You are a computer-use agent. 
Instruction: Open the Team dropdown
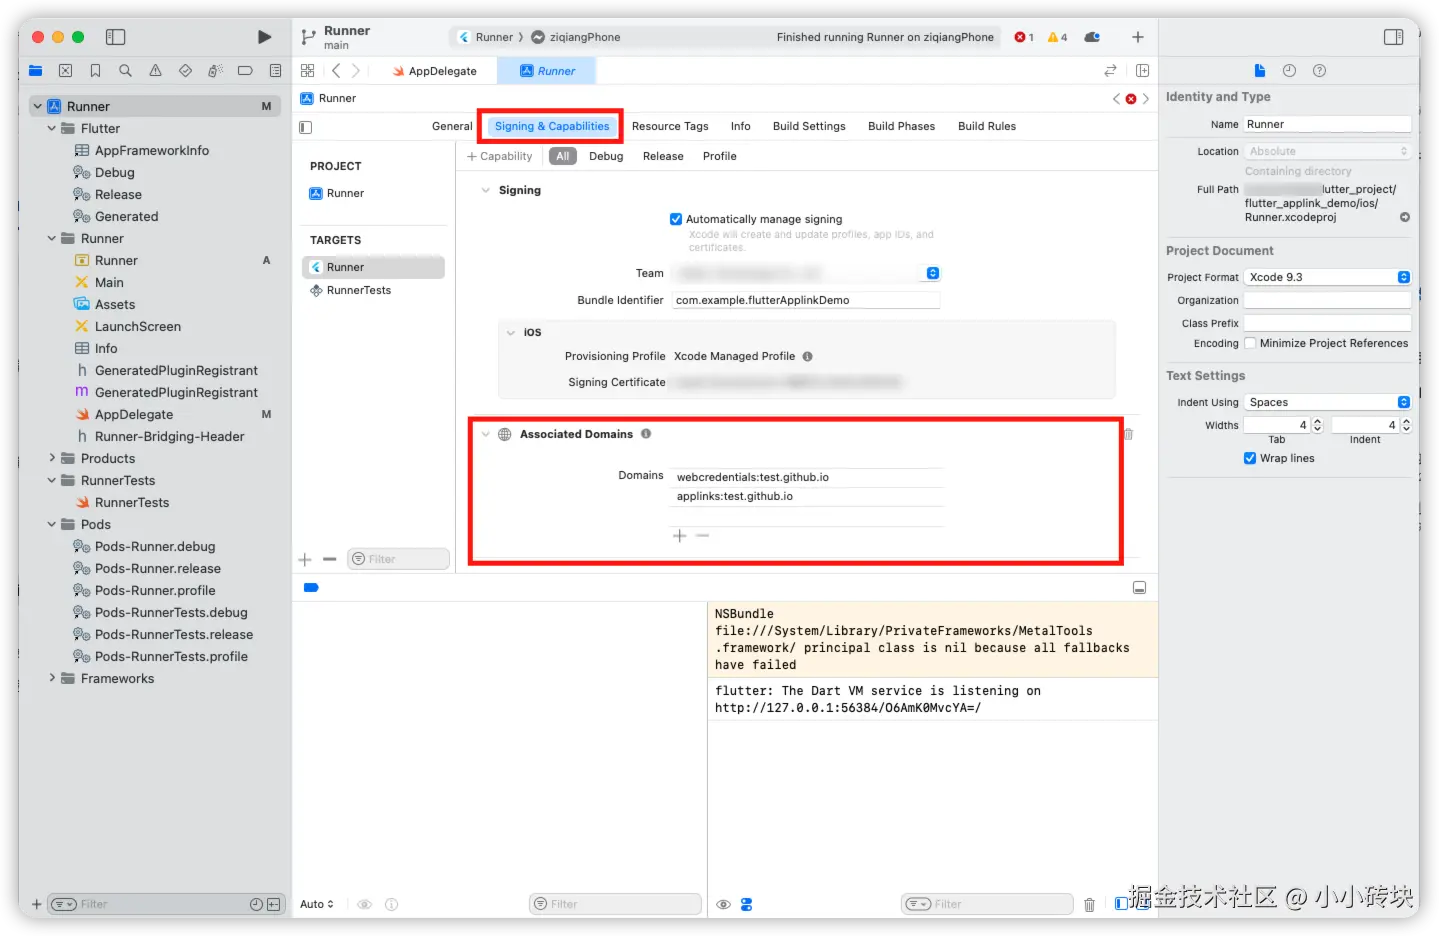coord(806,273)
